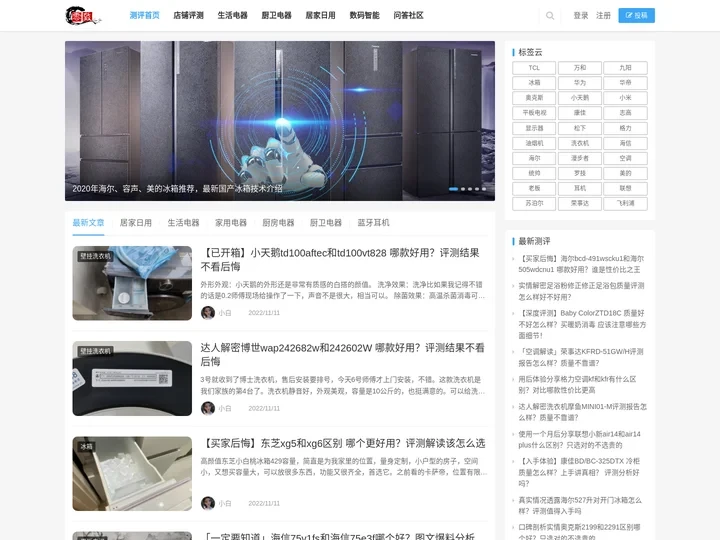Screen dimensions: 720x540
Task: Open review 荣事达KFRD-51GW/H评测
Action: pos(581,357)
